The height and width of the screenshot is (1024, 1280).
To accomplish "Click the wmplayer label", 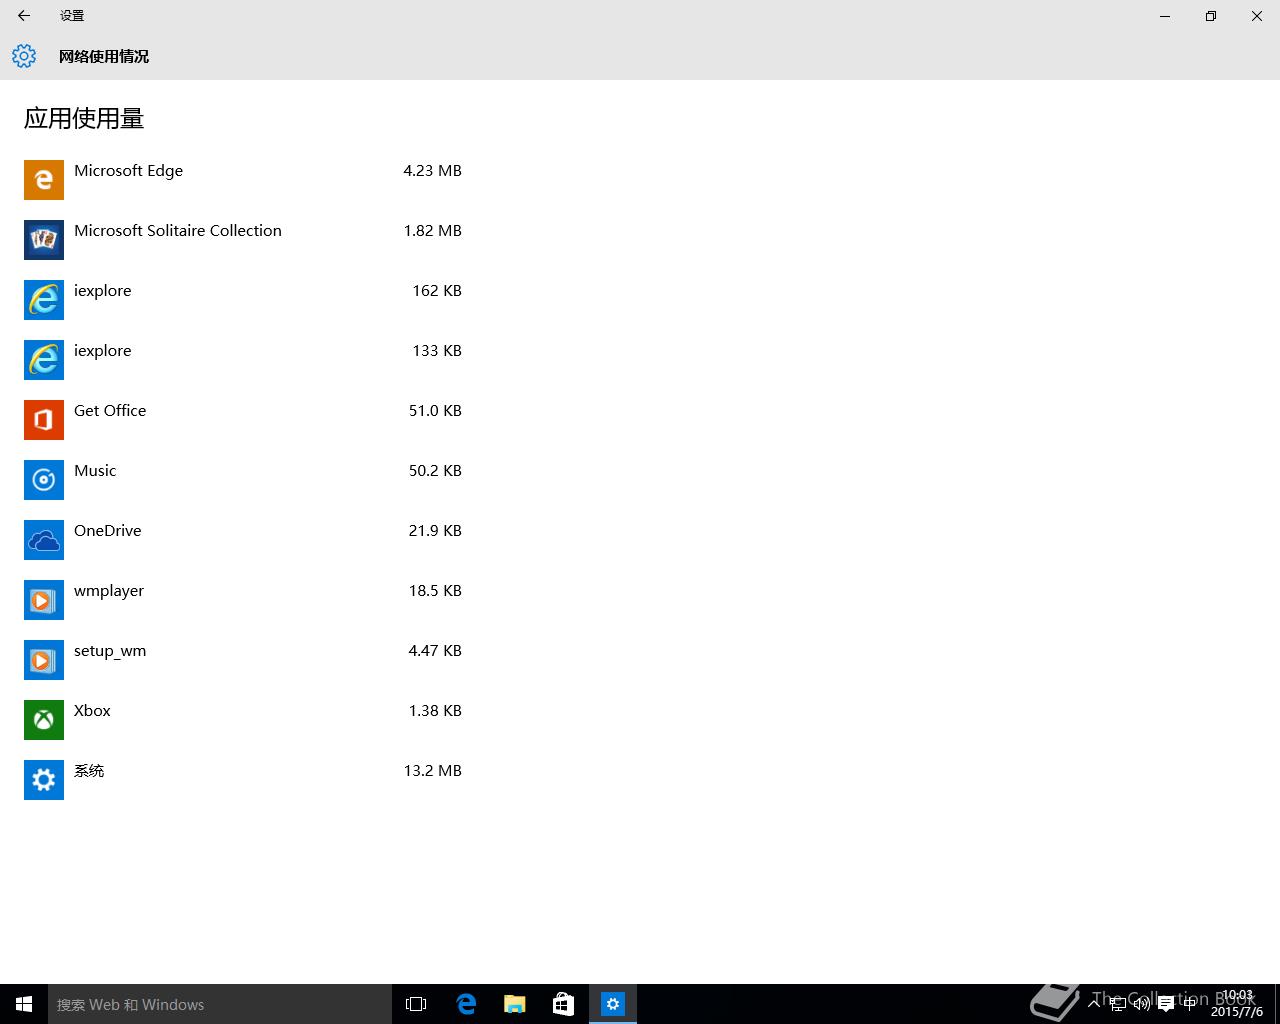I will (109, 591).
